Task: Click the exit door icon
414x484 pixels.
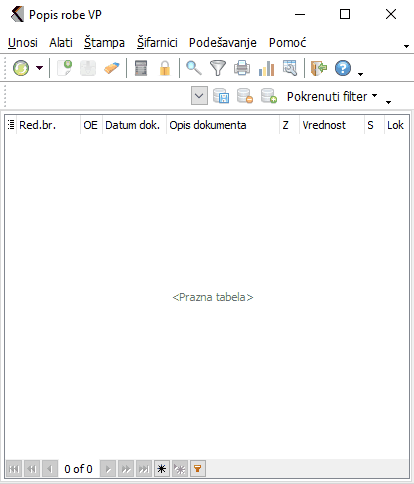Action: [318, 68]
